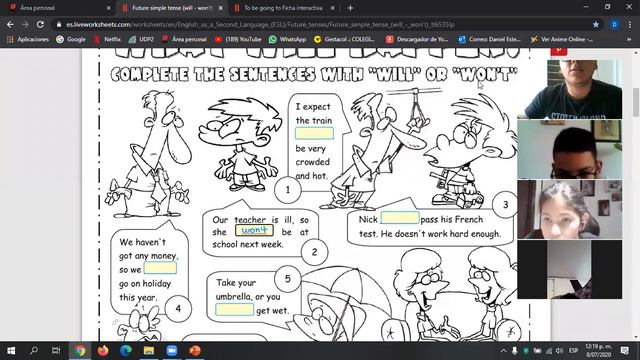The width and height of the screenshot is (640, 360).
Task: Launch Firefox from the taskbar
Action: click(103, 351)
